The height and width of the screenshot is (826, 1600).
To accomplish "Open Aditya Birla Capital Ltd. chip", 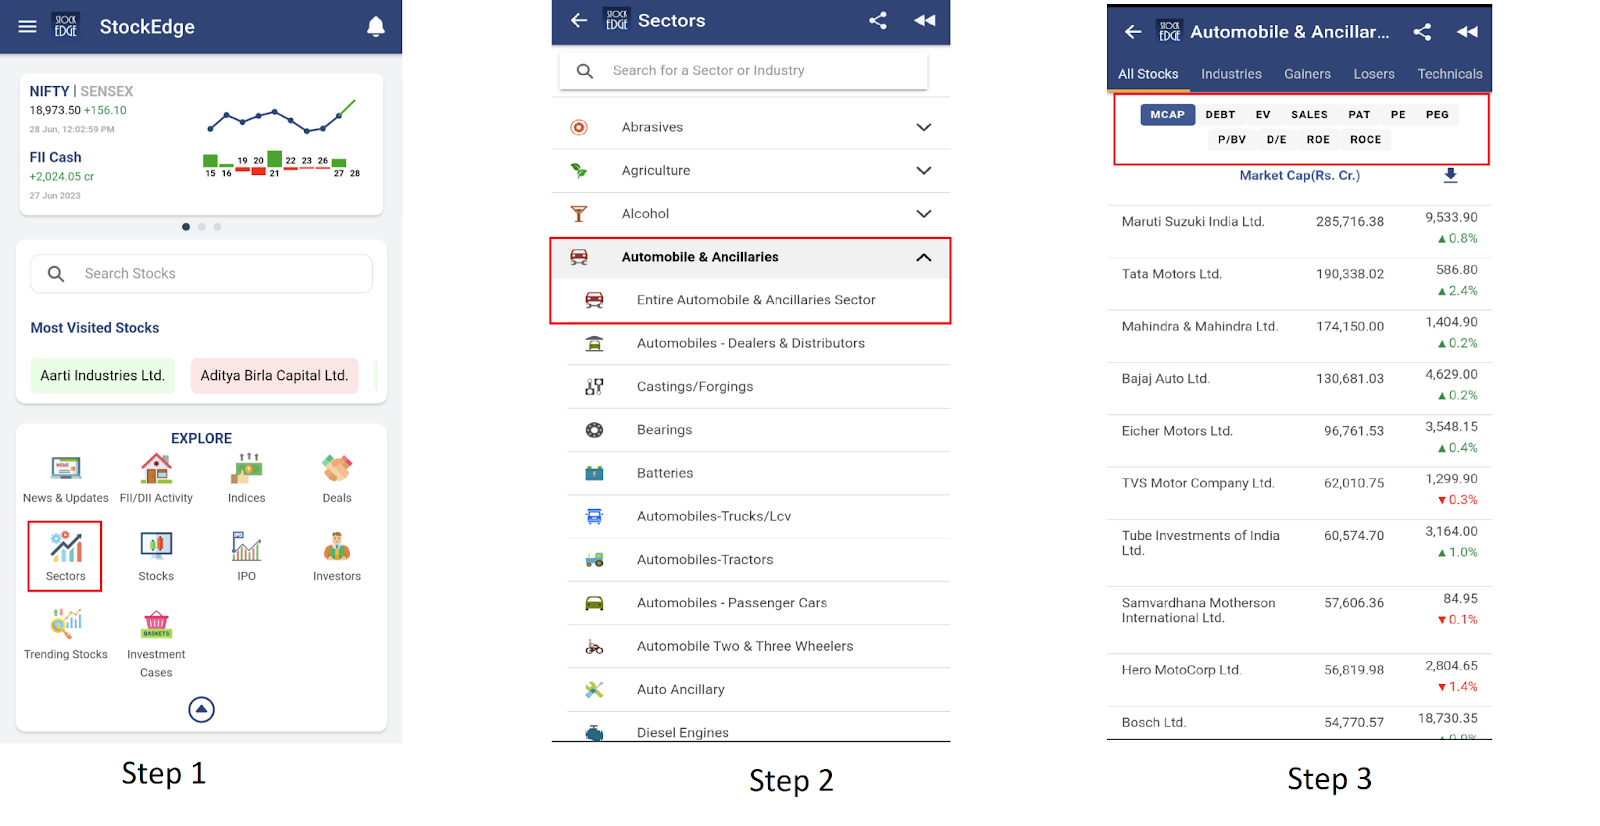I will pyautogui.click(x=274, y=376).
